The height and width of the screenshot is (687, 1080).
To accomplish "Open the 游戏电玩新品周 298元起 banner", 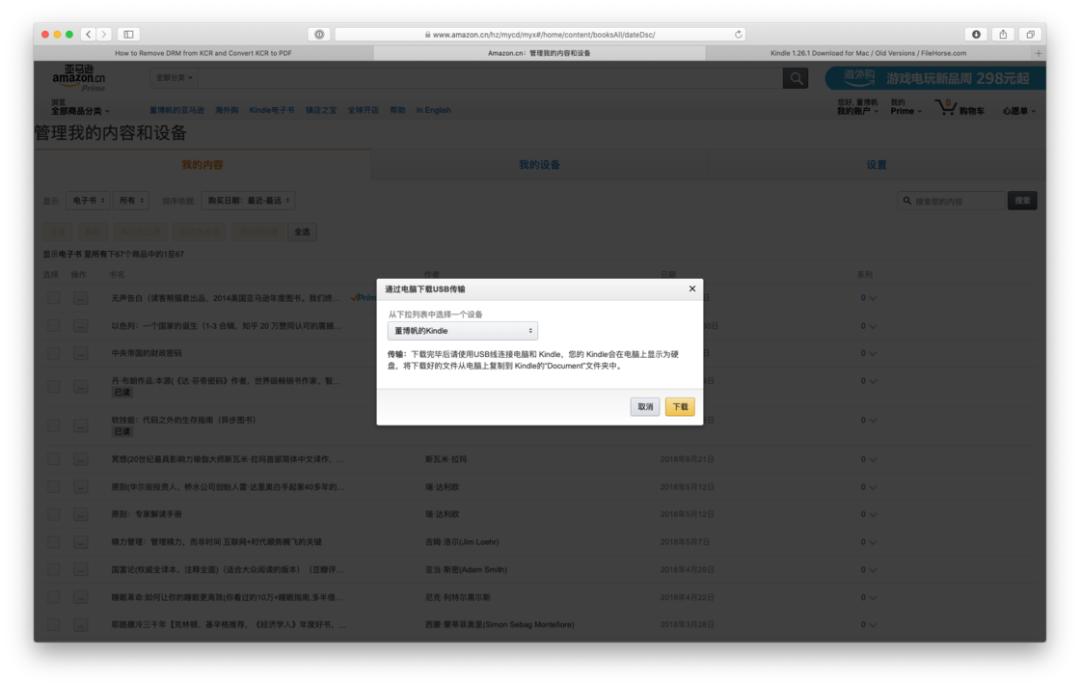I will pos(935,79).
